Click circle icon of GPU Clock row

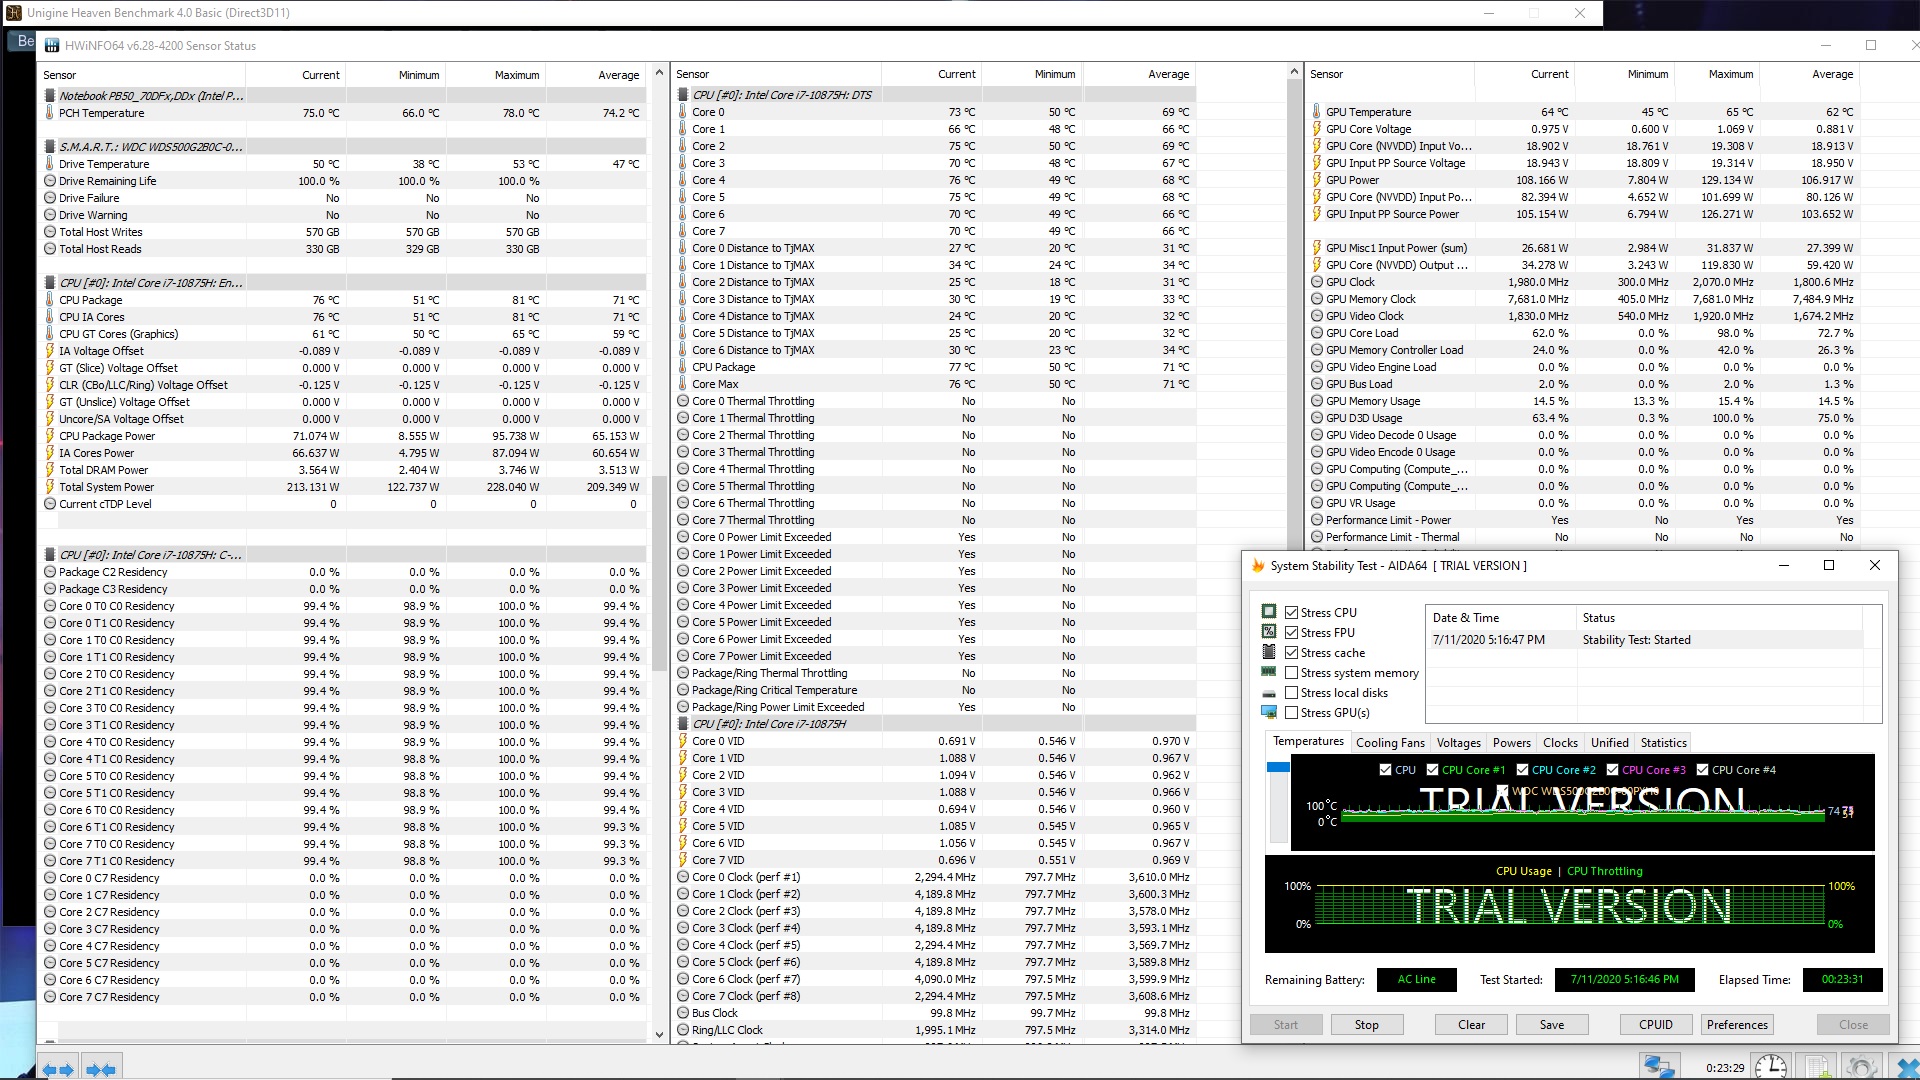coord(1317,282)
